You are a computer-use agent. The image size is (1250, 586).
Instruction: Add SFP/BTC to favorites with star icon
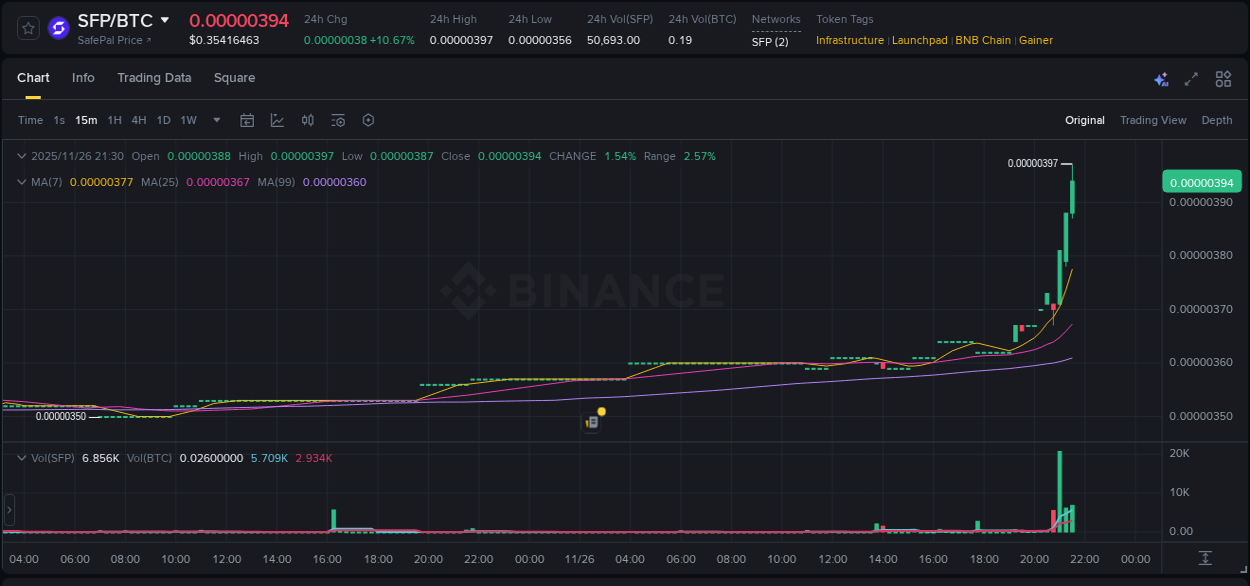coord(27,27)
